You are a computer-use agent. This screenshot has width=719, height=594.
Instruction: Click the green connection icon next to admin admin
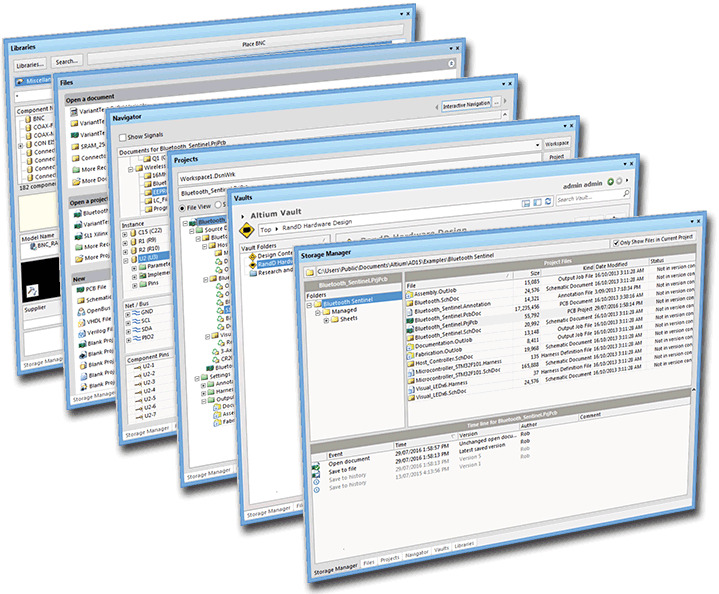[x=610, y=182]
